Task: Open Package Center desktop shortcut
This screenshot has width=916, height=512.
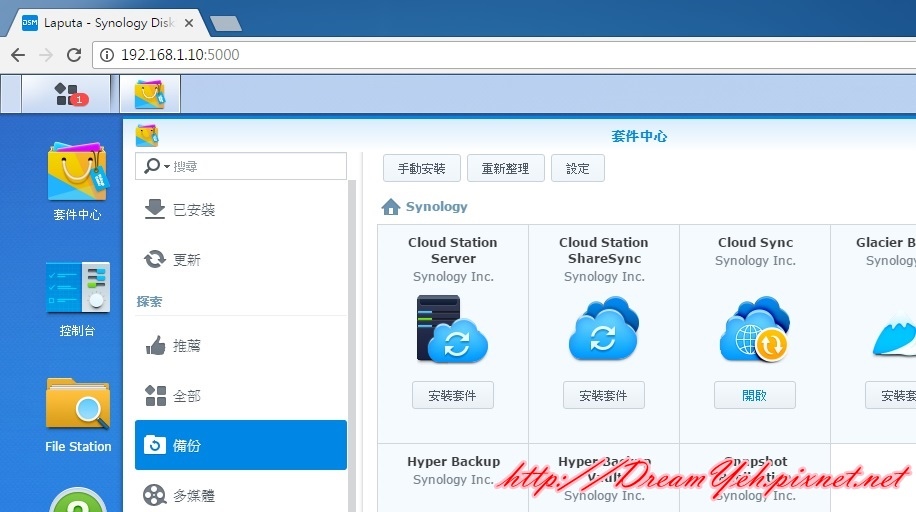Action: (77, 182)
